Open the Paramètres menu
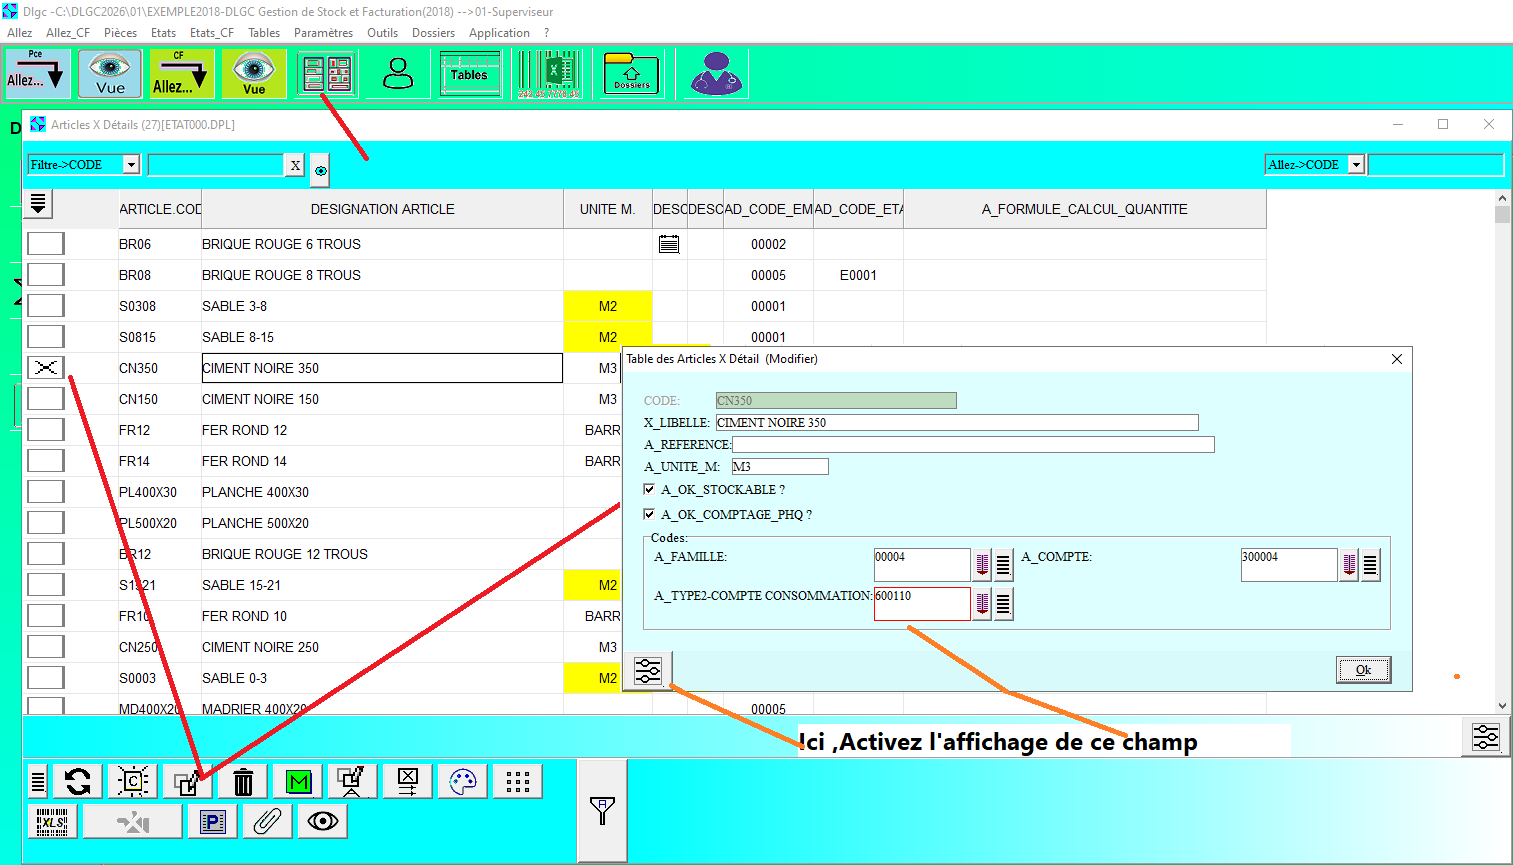Image resolution: width=1513 pixels, height=865 pixels. click(323, 33)
